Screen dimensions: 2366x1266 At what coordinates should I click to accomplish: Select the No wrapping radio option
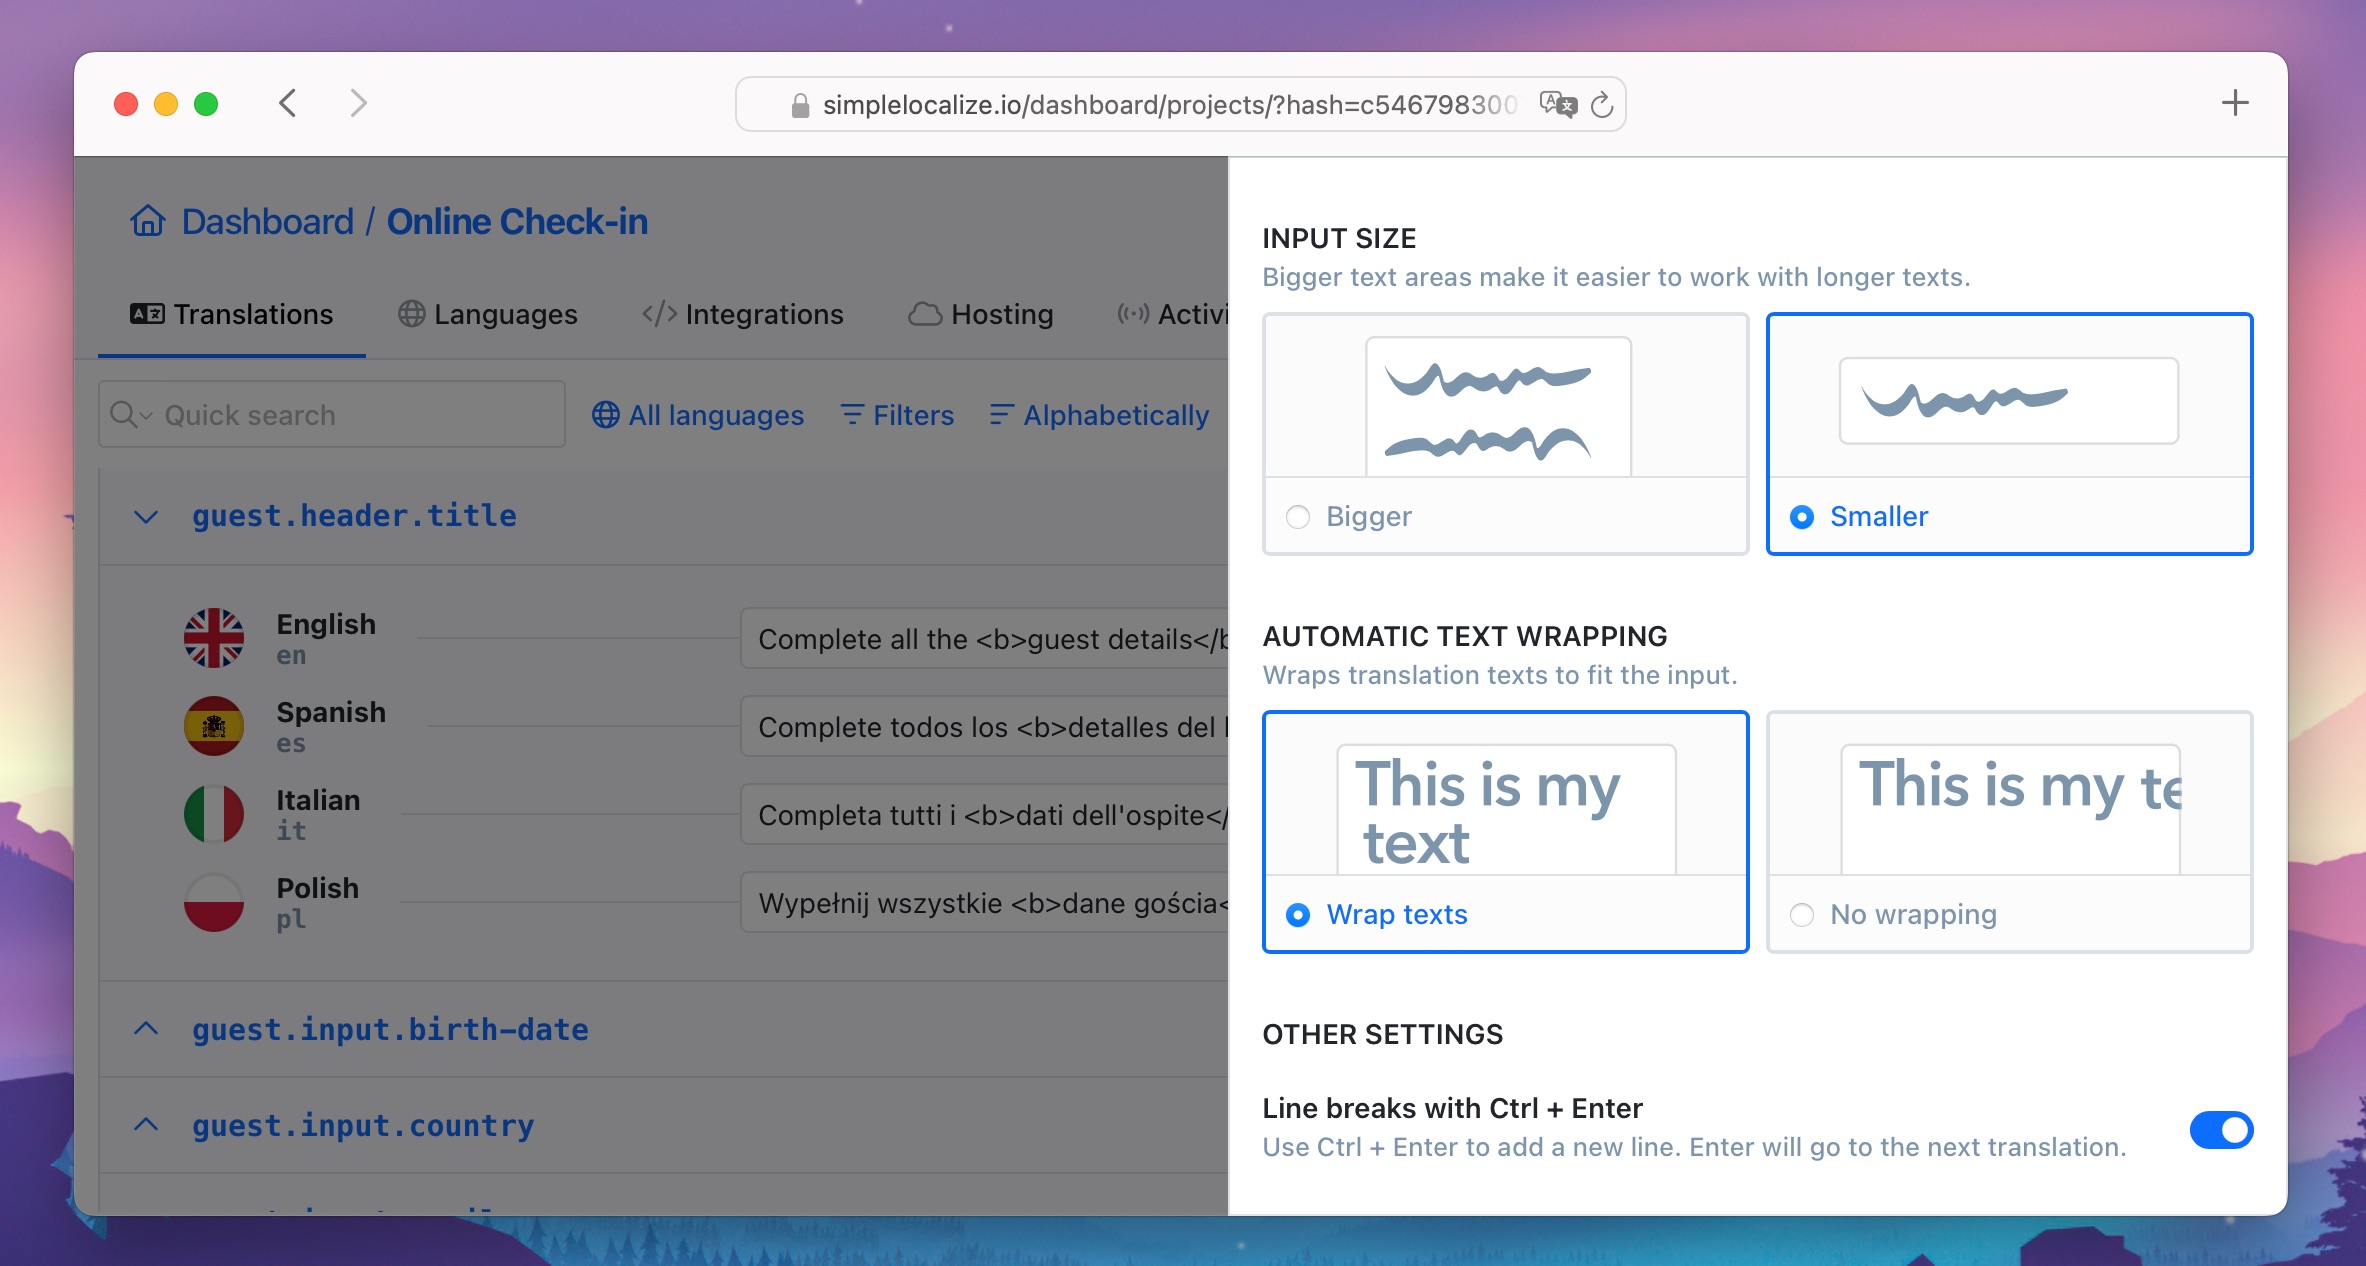point(1802,914)
